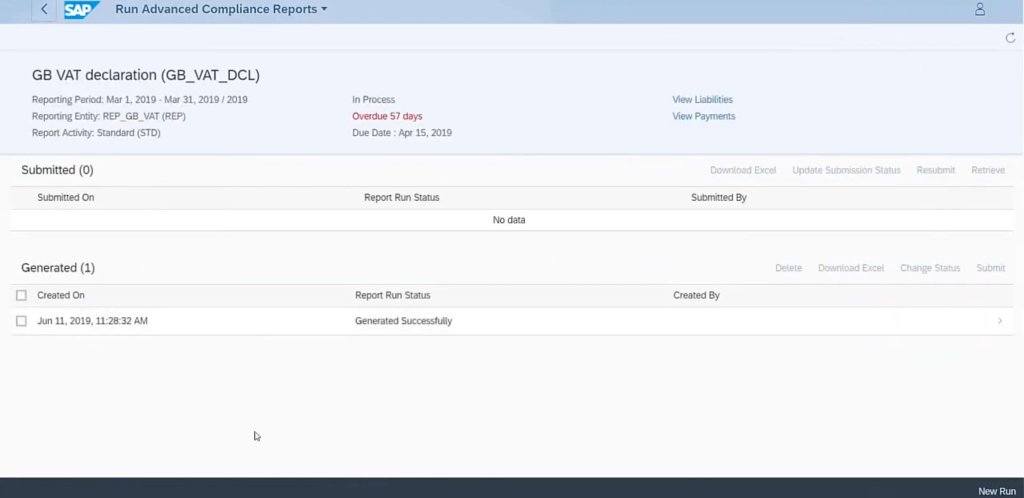This screenshot has height=498, width=1024.
Task: Open the user profile icon
Action: point(979,9)
